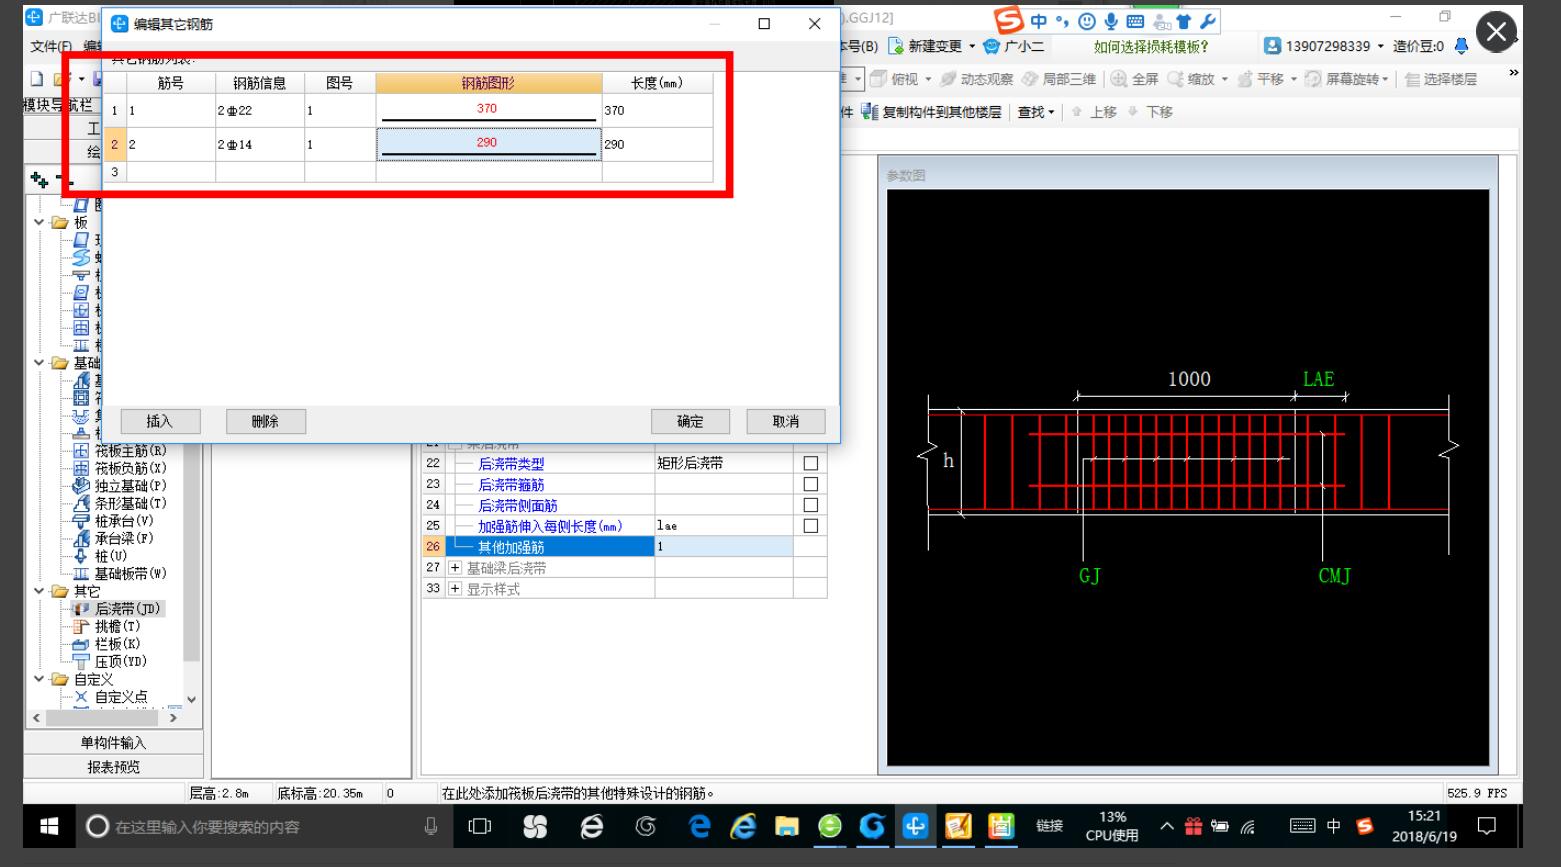Open the Windows Start menu

(x=47, y=826)
